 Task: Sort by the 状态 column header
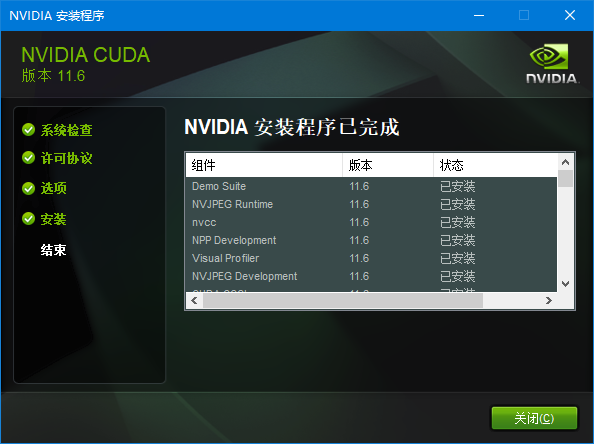496,165
